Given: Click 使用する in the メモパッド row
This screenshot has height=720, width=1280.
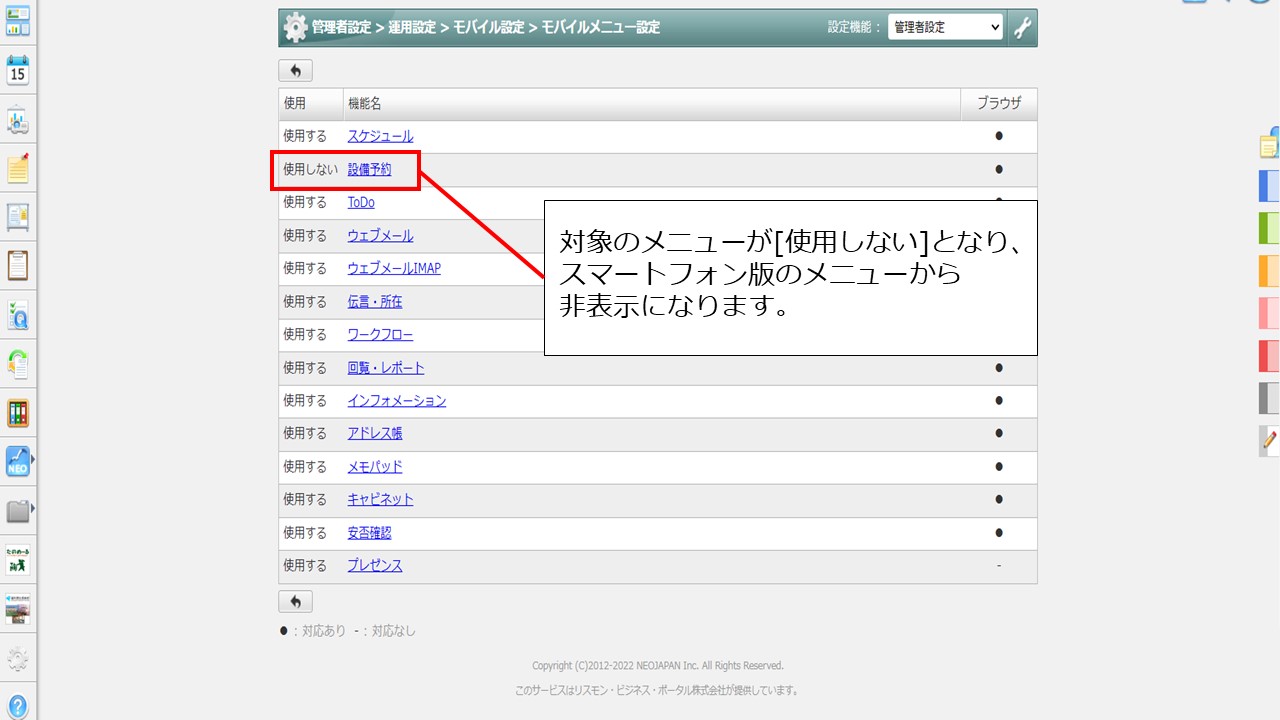Looking at the screenshot, I should 305,466.
